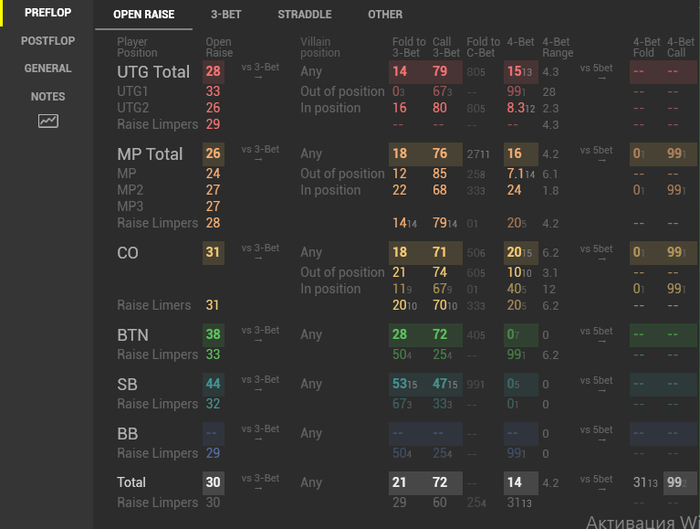Click the OPEN RAISE tab
Viewport: 700px width, 529px height.
click(143, 15)
